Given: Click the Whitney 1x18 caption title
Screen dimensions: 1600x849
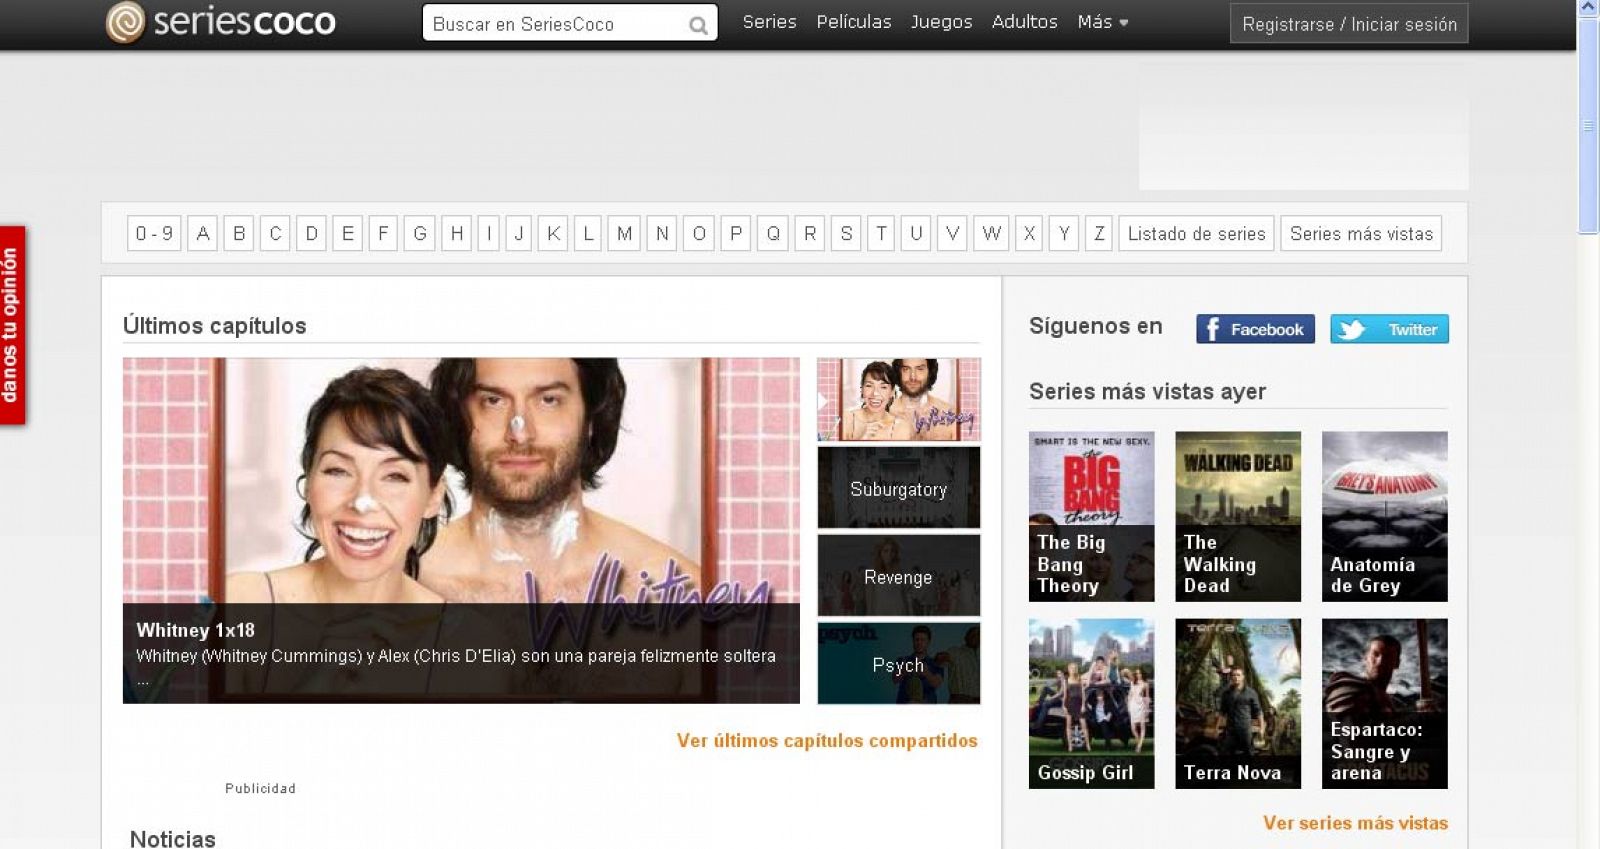Looking at the screenshot, I should coord(196,630).
